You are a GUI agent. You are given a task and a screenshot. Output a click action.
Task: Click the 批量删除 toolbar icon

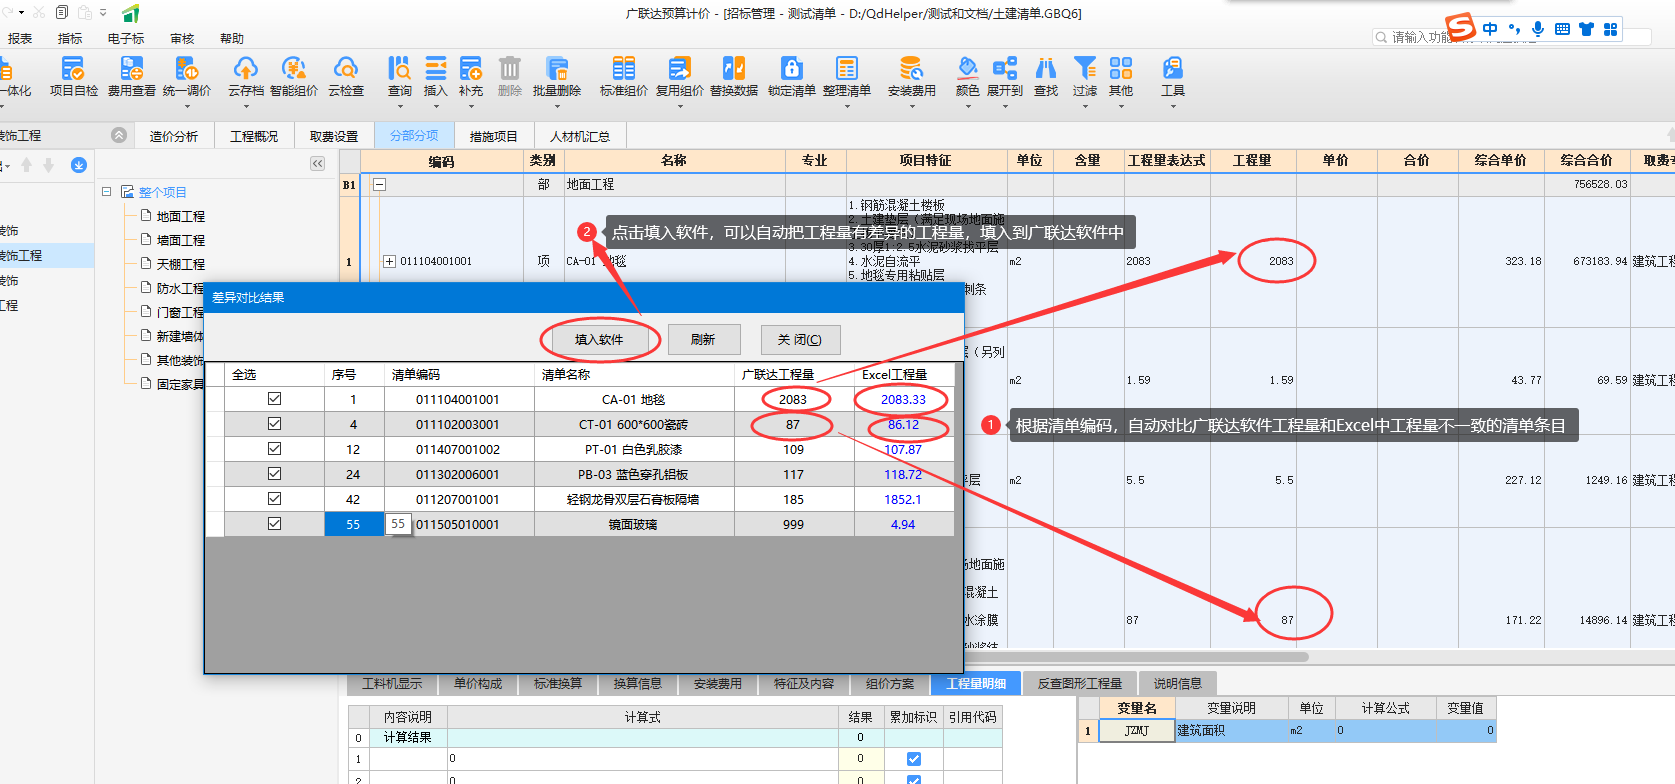click(556, 69)
